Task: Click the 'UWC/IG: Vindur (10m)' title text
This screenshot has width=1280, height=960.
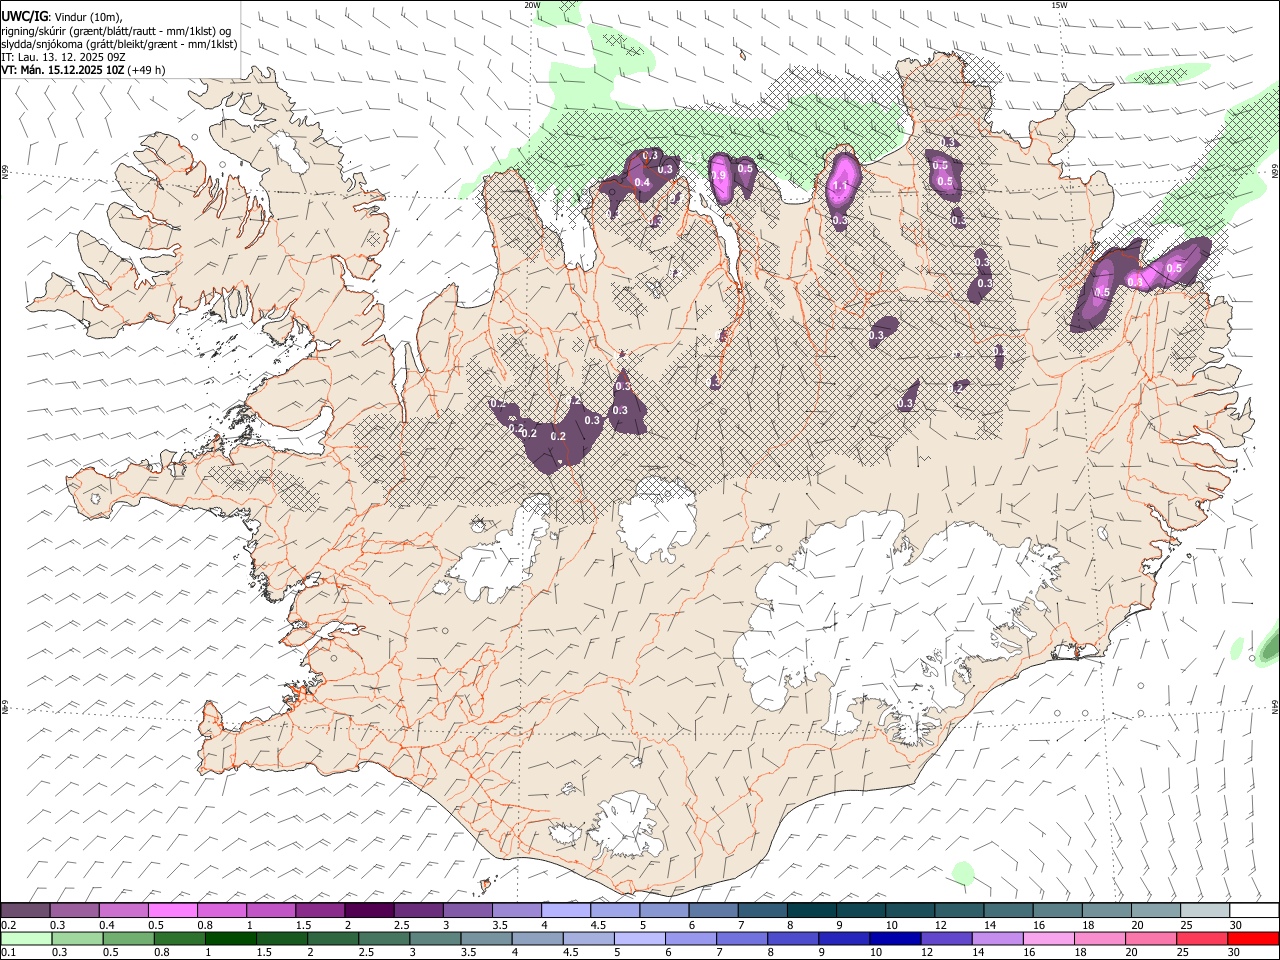Action: 61,15
